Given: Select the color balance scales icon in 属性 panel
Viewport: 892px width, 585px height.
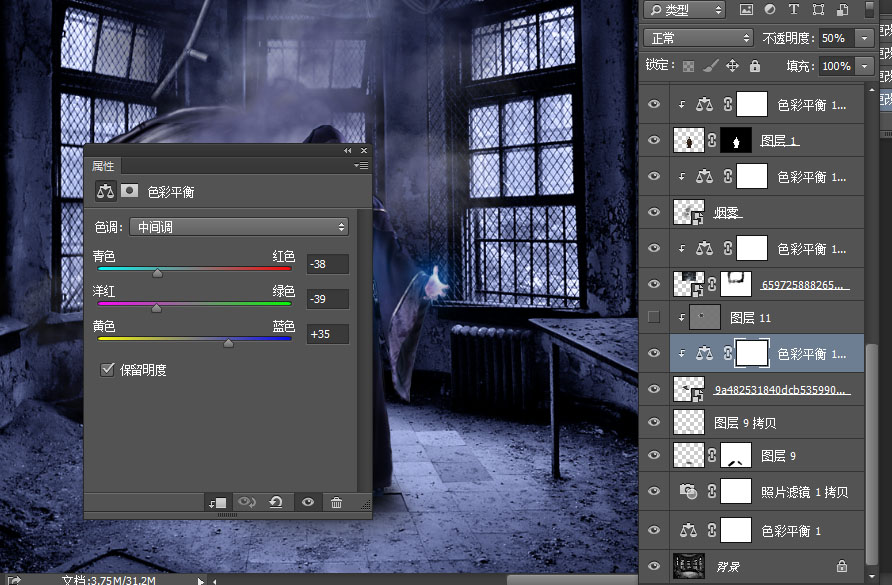Looking at the screenshot, I should tap(105, 191).
